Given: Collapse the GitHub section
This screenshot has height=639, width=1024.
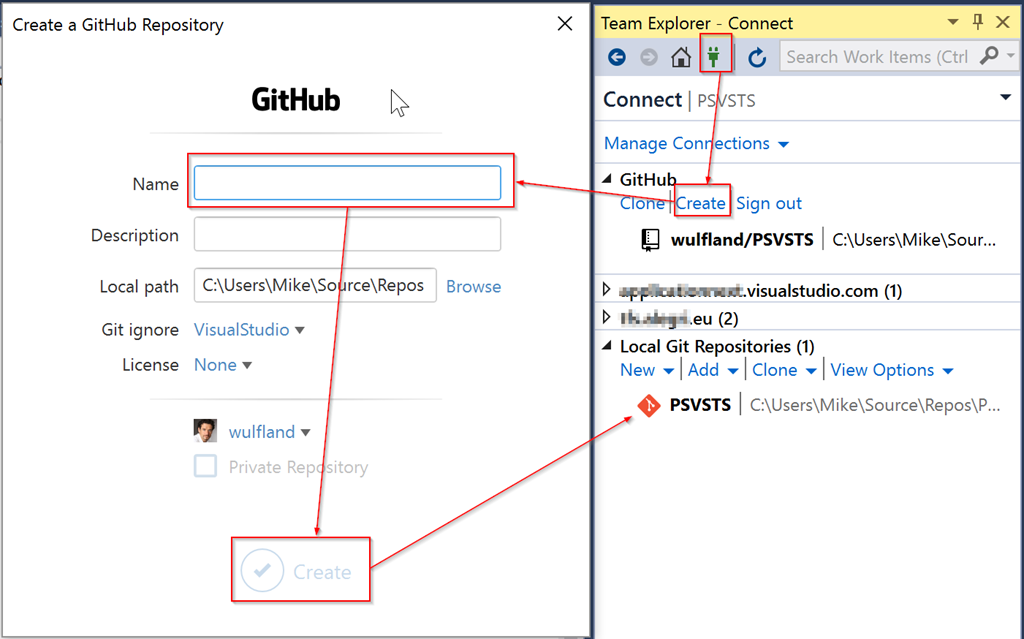Looking at the screenshot, I should (x=607, y=180).
